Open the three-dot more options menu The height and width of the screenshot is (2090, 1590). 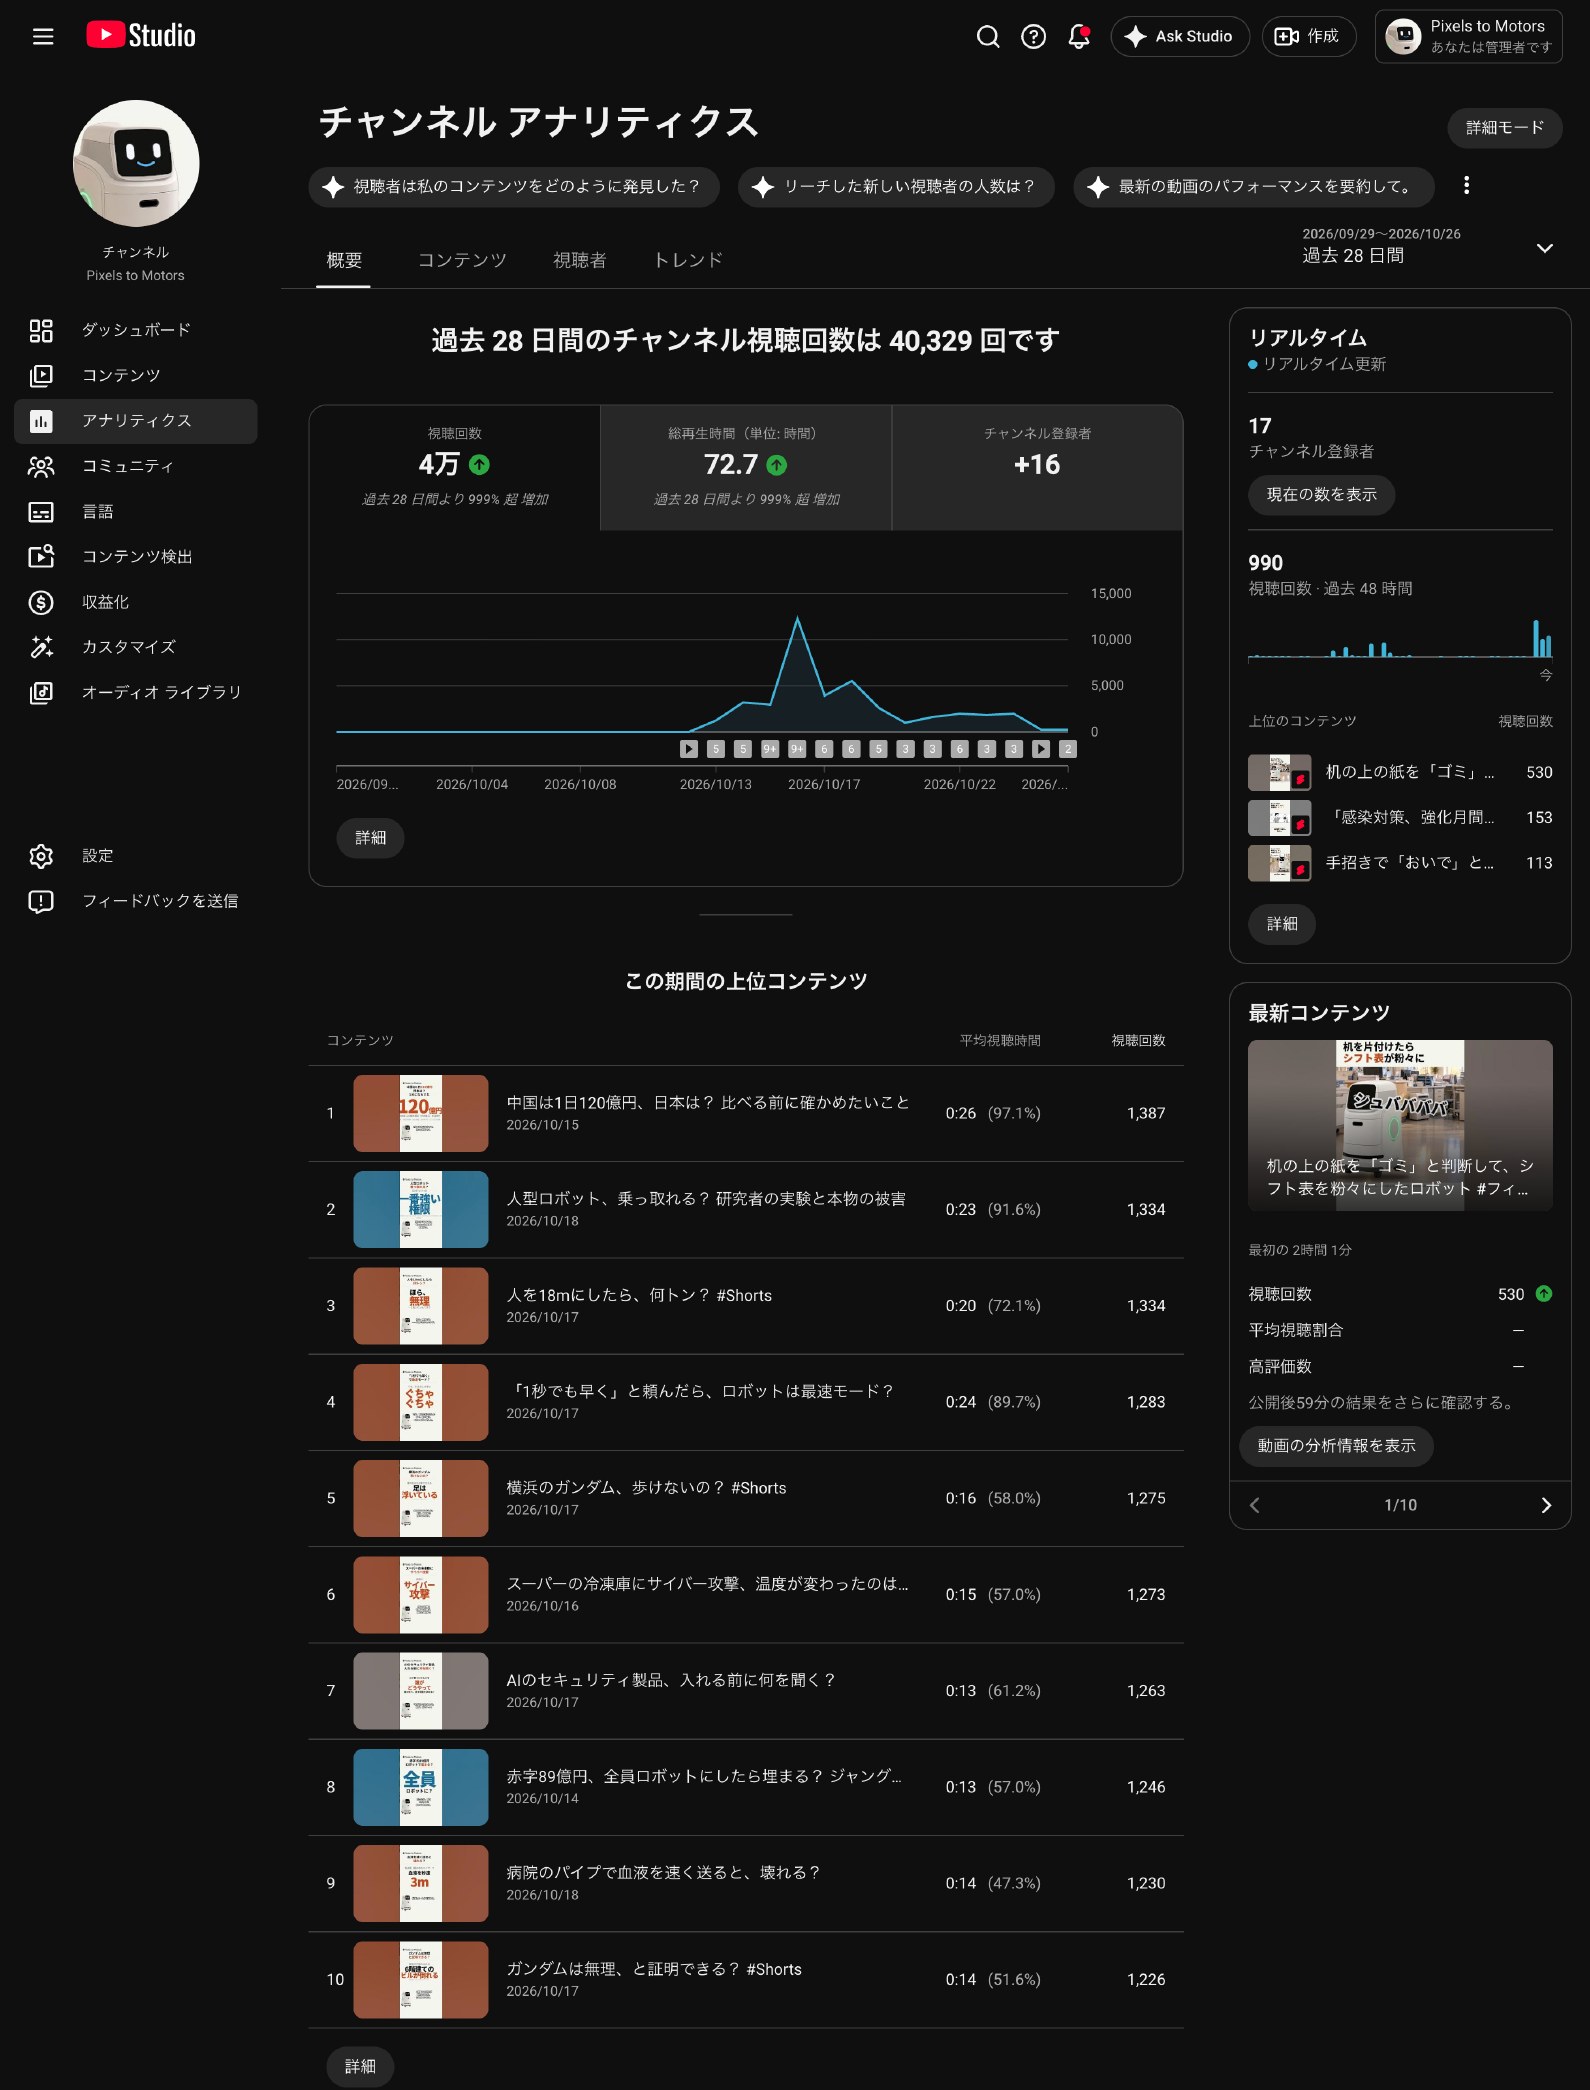[1466, 186]
